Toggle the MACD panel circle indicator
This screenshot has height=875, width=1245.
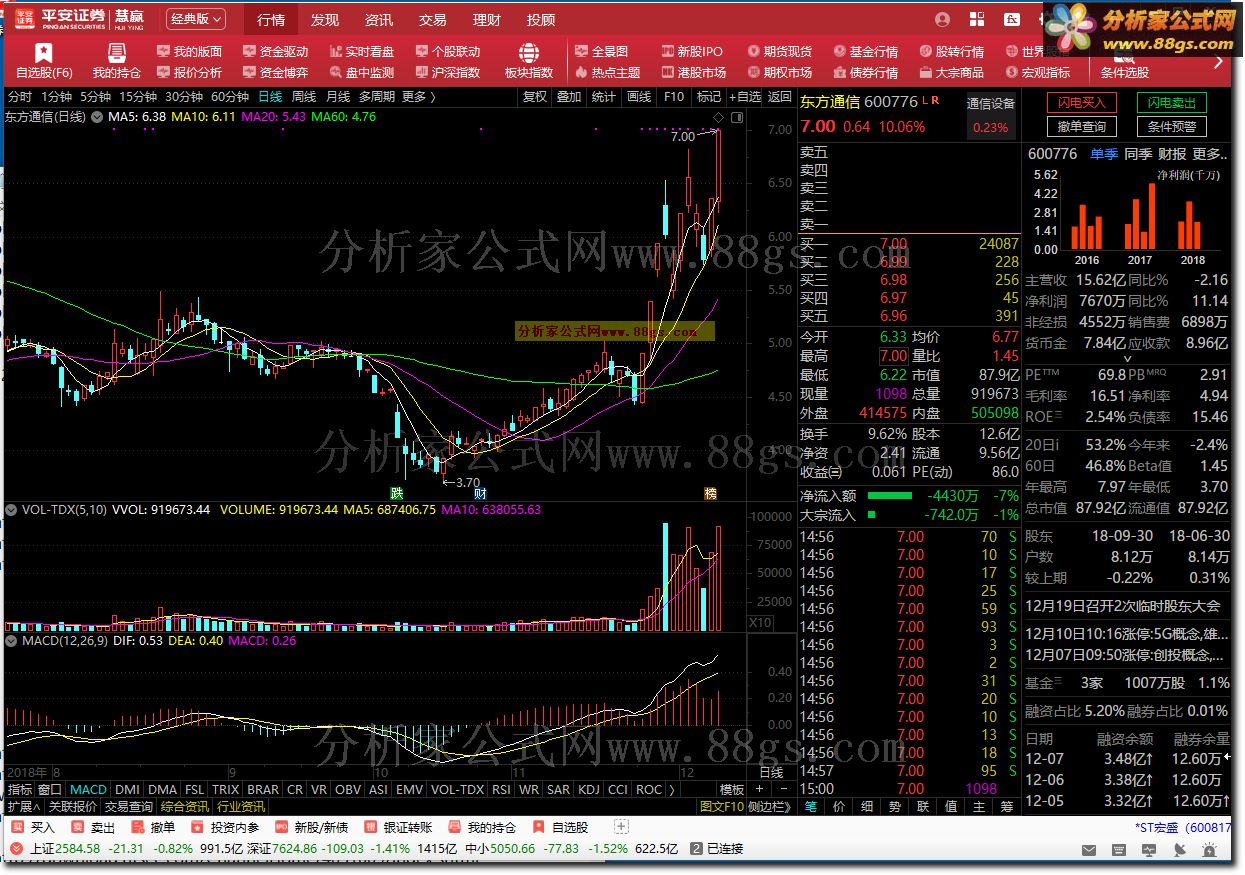click(12, 640)
